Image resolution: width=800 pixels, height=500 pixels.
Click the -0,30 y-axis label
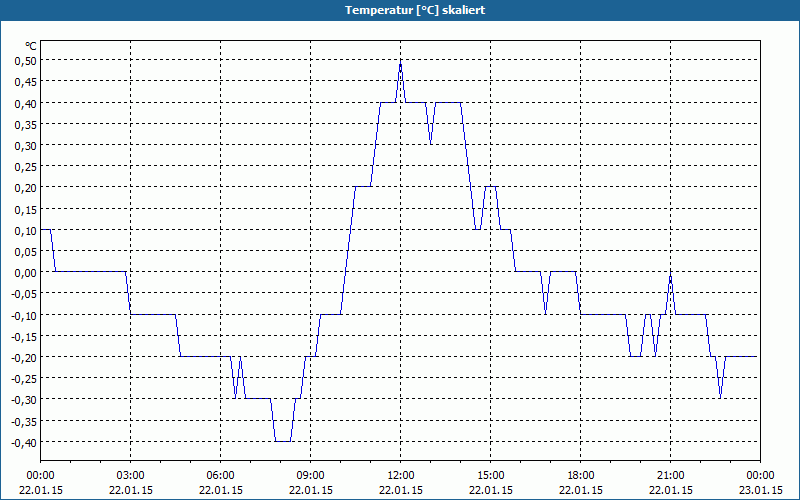25,400
